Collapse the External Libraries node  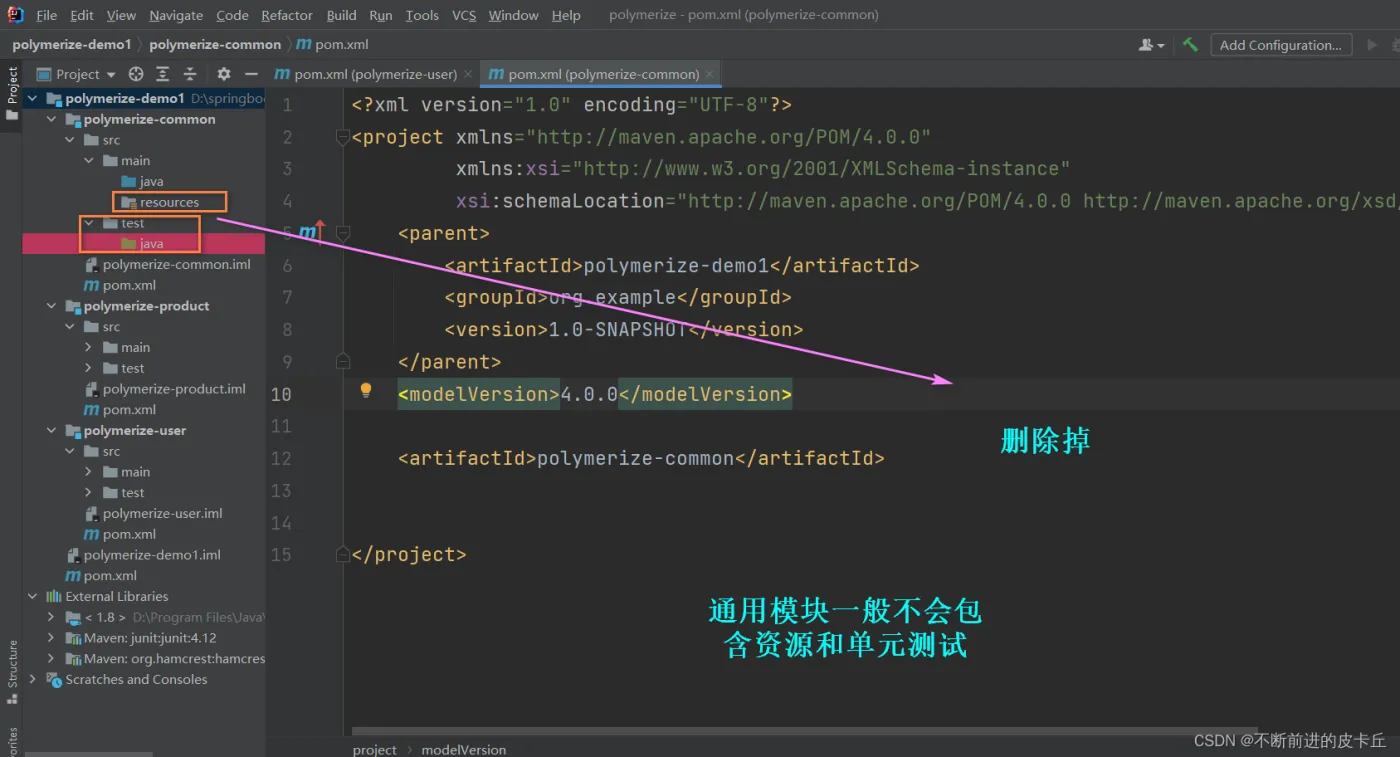33,596
